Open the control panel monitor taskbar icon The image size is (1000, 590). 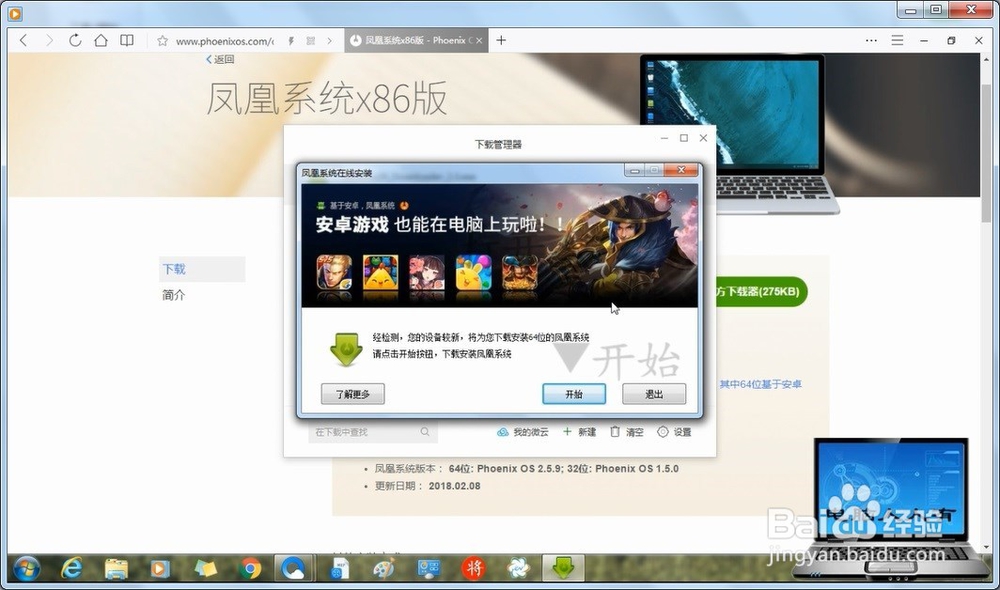pos(428,568)
